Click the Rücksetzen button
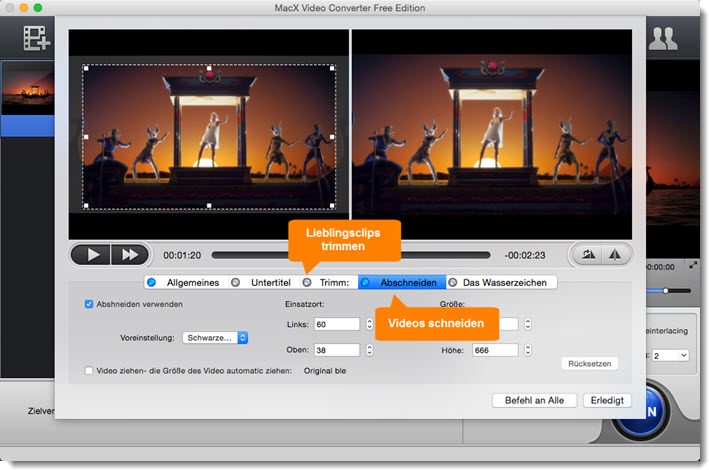 point(590,364)
